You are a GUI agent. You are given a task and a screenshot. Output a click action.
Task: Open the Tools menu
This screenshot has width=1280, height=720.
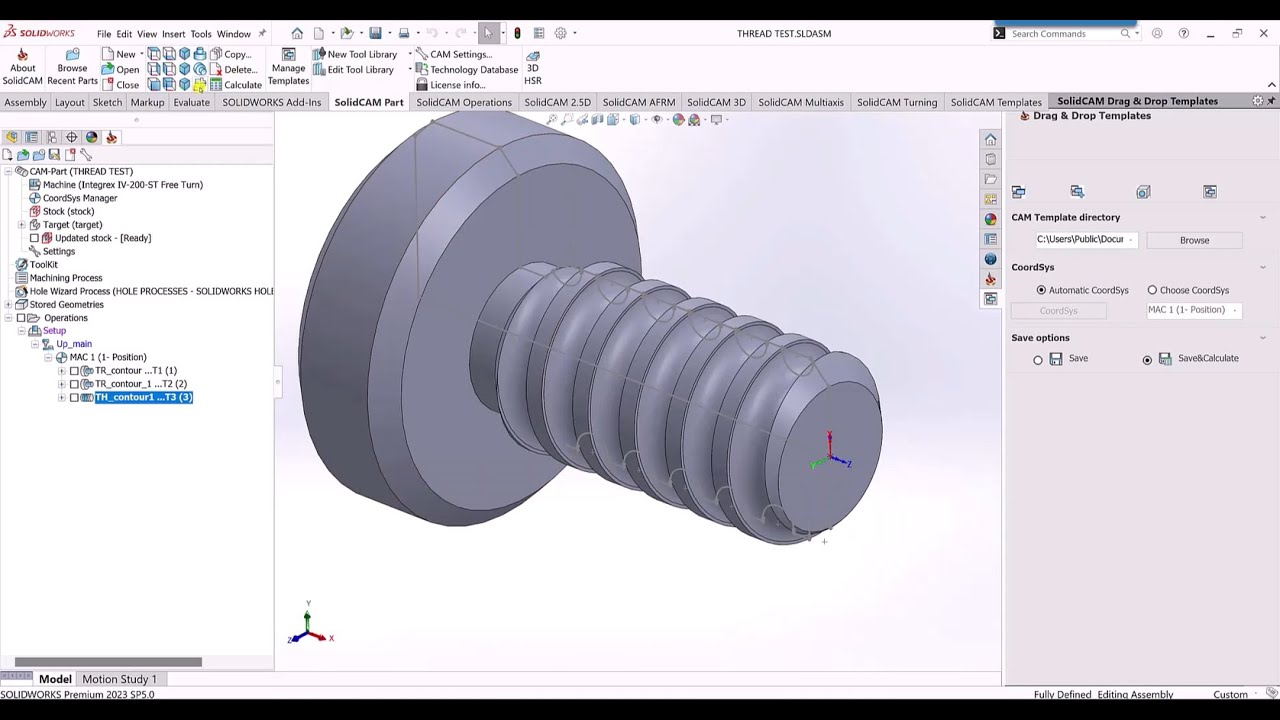coord(201,34)
